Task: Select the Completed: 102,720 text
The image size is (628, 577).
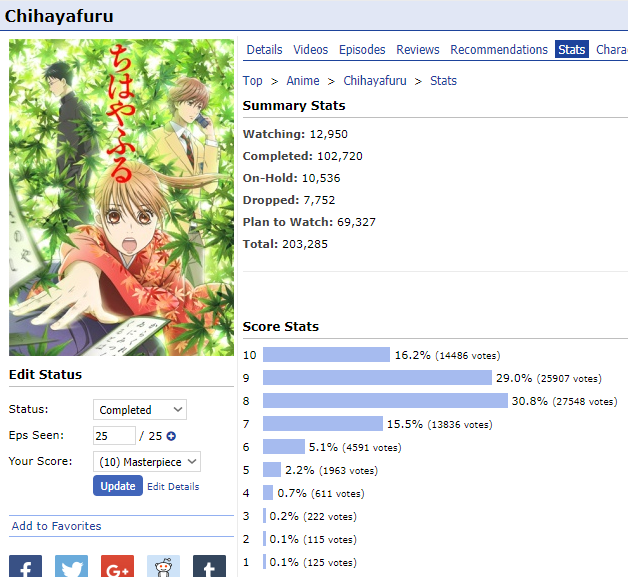Action: [303, 156]
